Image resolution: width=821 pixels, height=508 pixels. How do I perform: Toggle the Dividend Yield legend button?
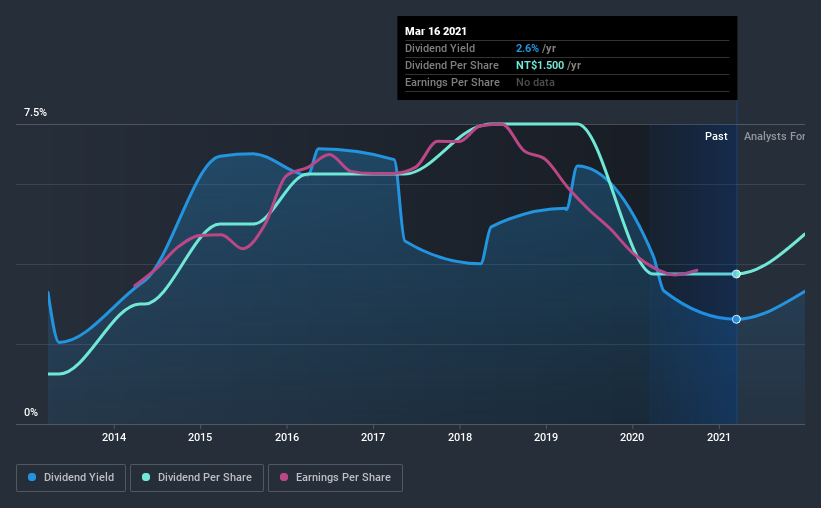71,478
